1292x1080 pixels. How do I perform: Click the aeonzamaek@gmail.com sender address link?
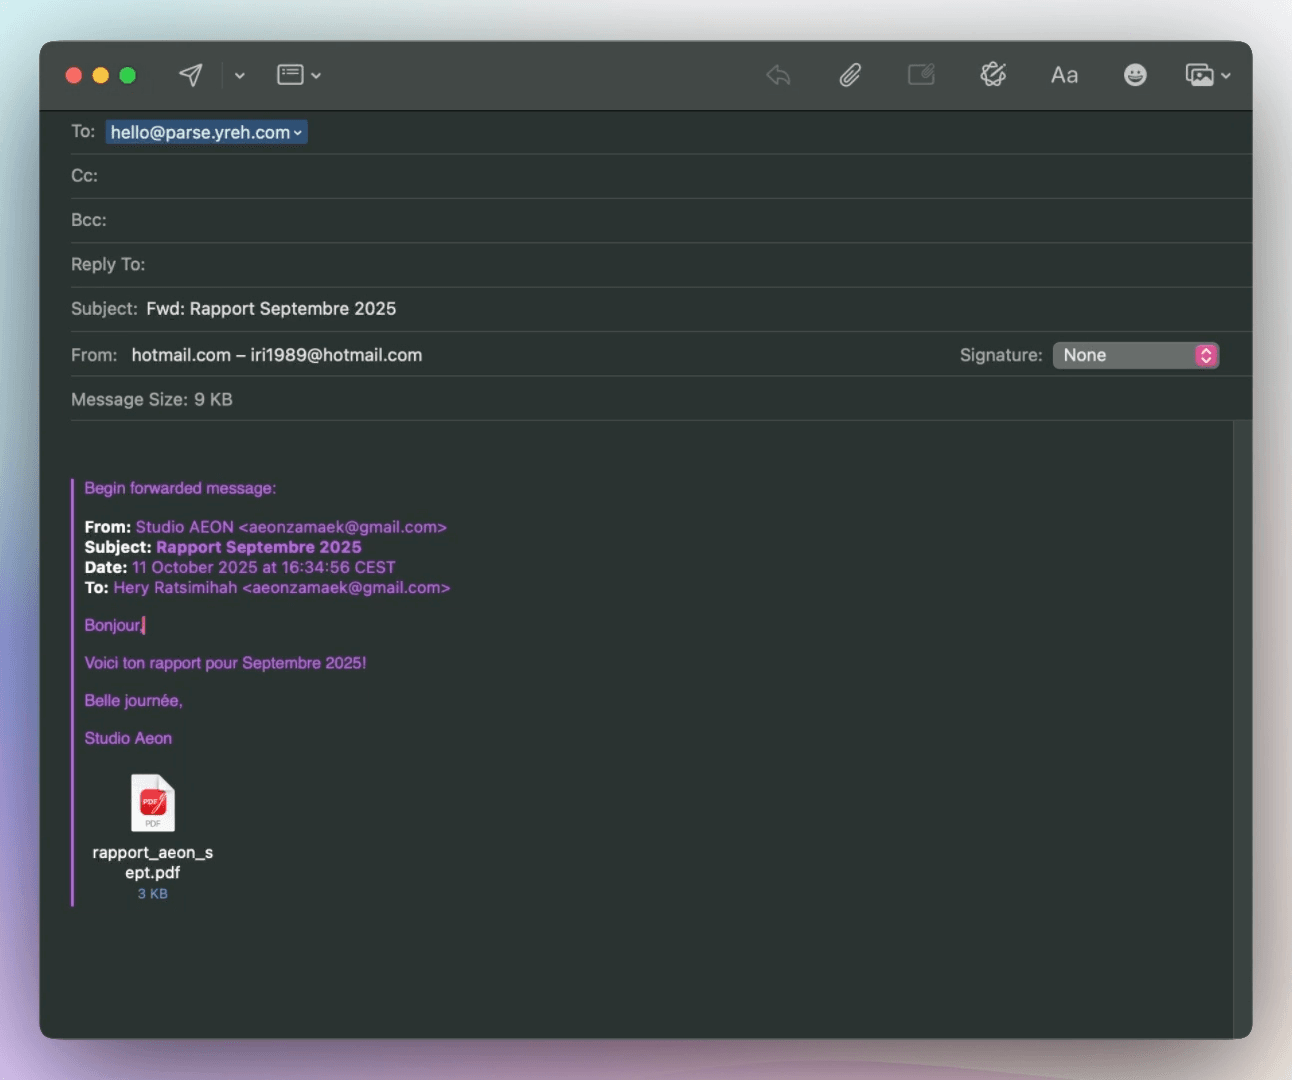pyautogui.click(x=342, y=527)
